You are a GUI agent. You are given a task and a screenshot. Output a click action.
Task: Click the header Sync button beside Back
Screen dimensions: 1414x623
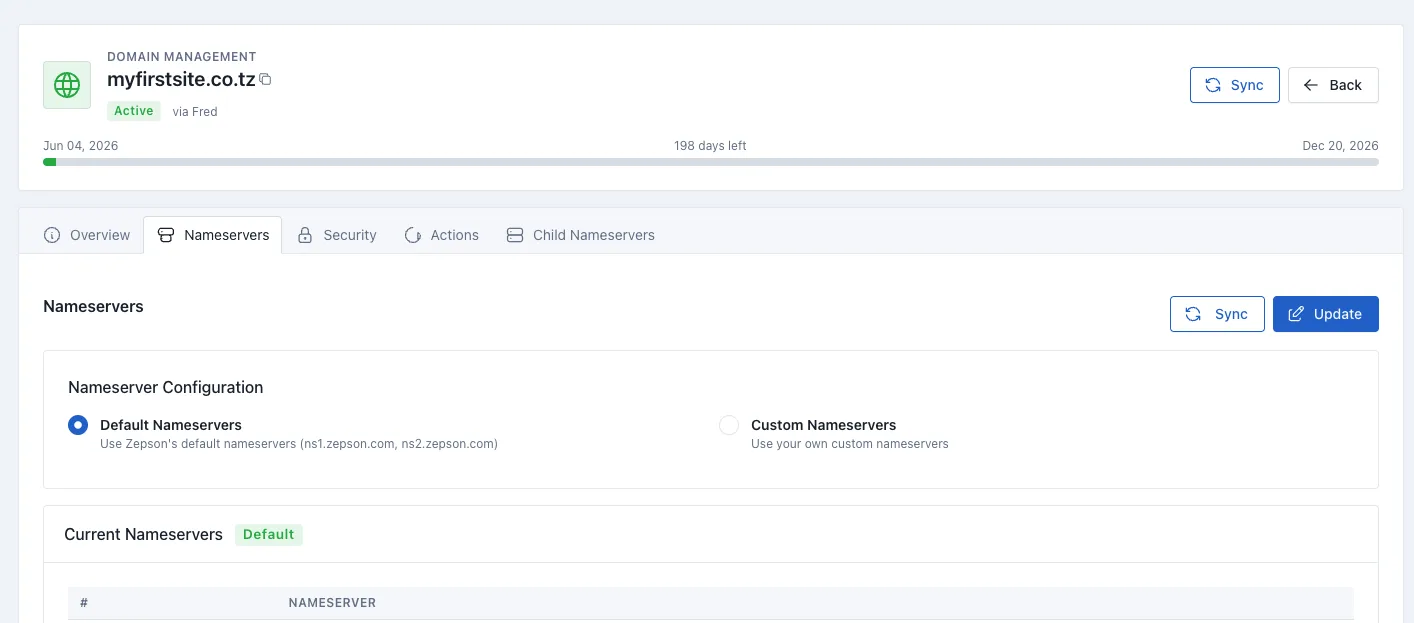pos(1235,85)
